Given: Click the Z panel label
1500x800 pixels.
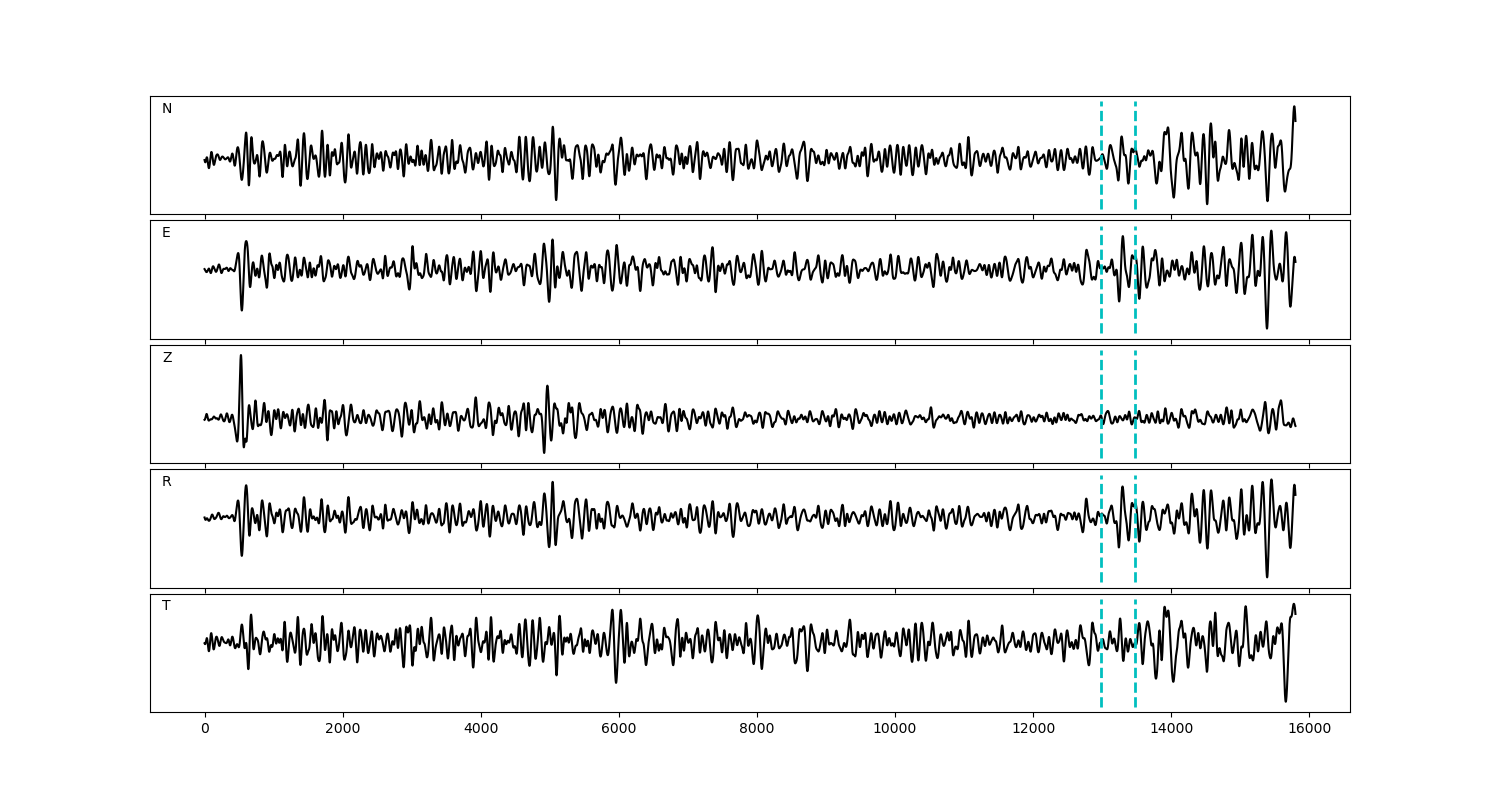Looking at the screenshot, I should pos(167,358).
